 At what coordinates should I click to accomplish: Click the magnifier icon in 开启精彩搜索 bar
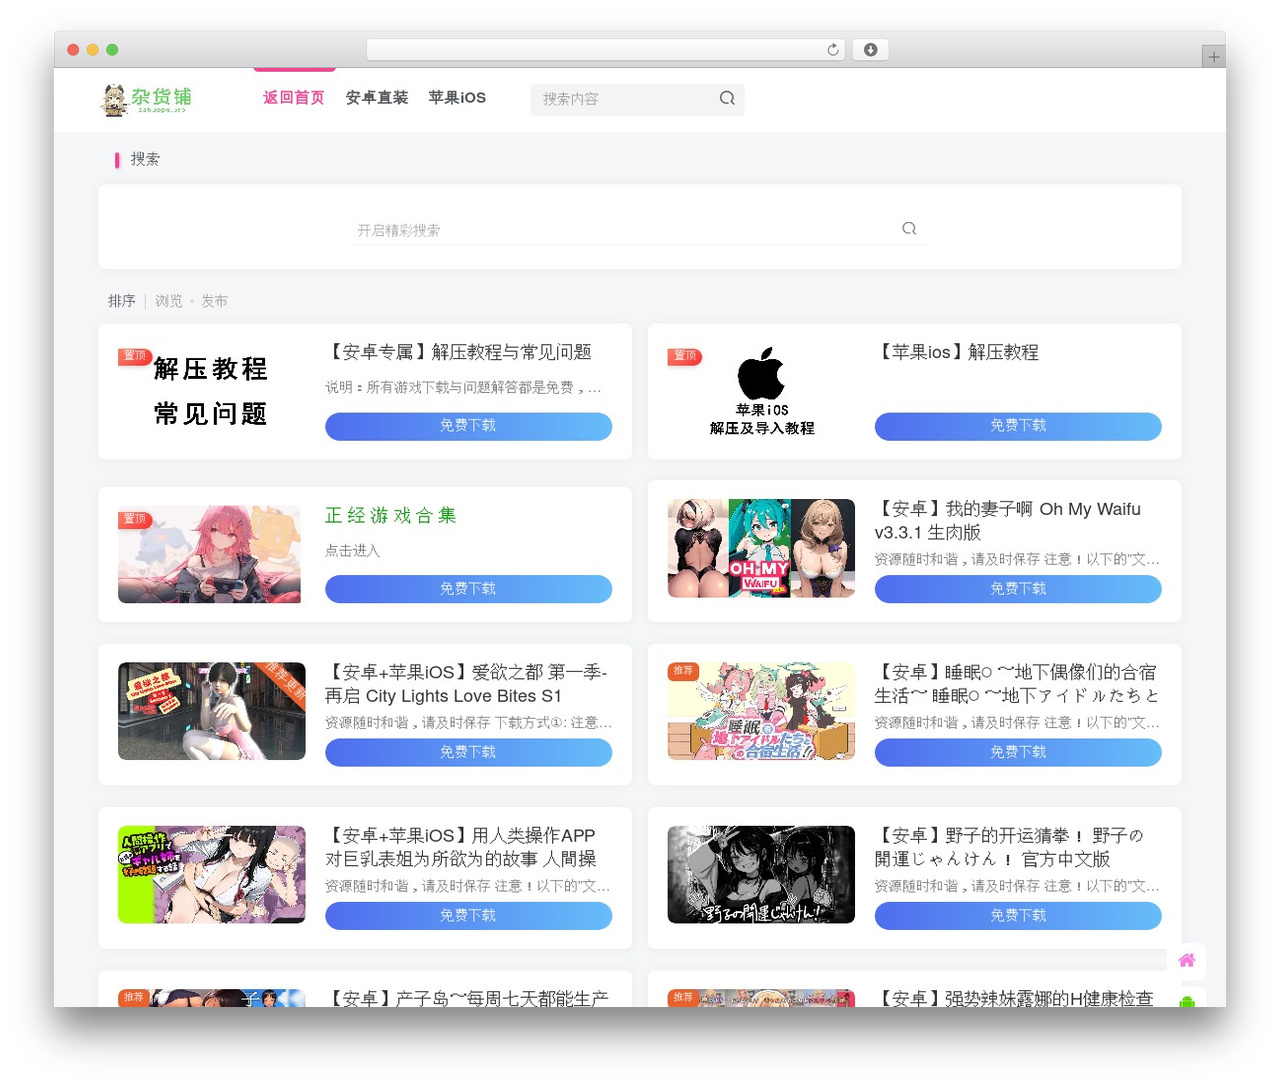[909, 229]
